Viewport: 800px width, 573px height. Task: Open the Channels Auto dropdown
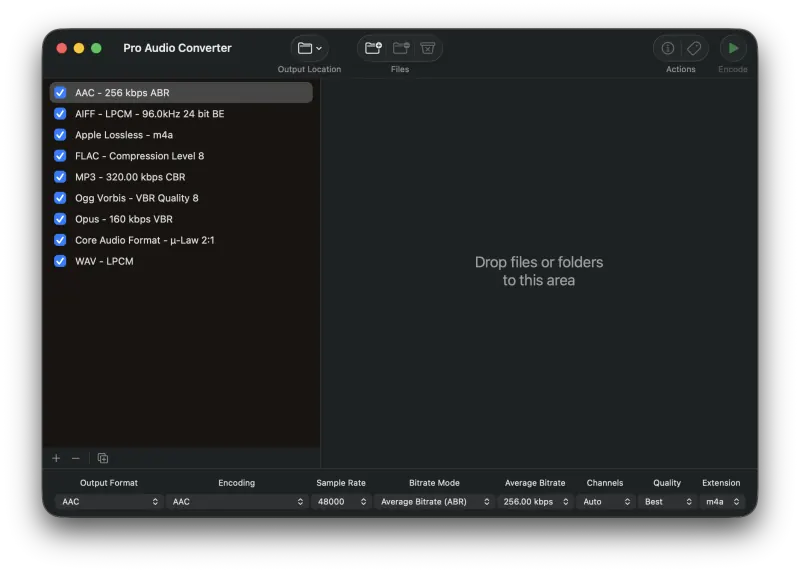pyautogui.click(x=605, y=502)
